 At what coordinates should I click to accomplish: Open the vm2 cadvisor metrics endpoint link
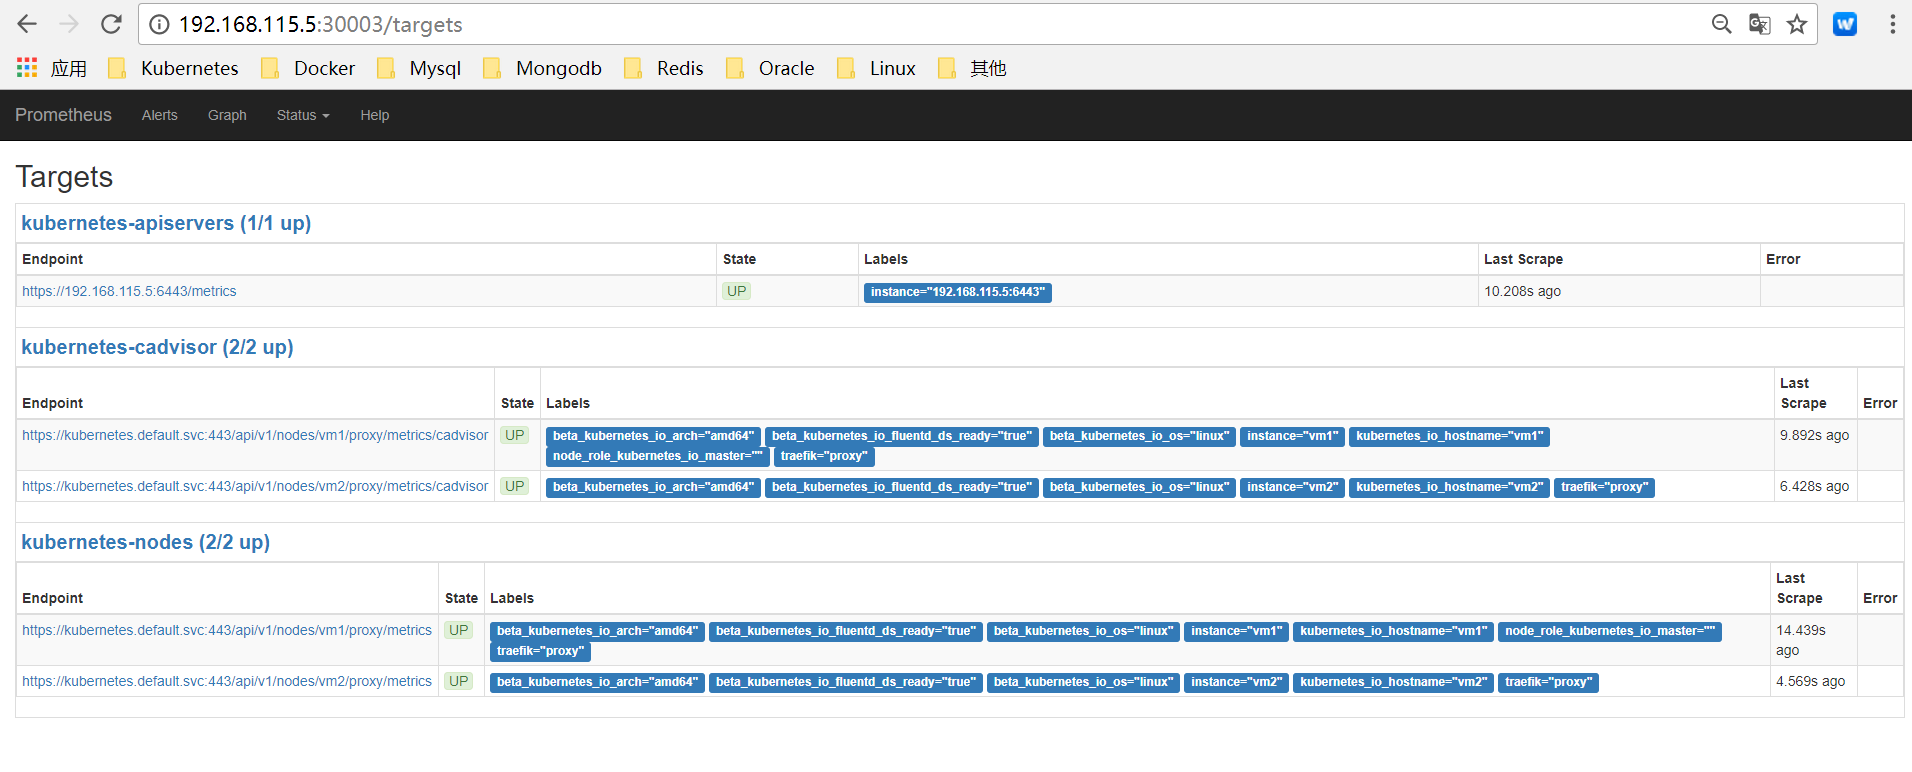tap(255, 486)
